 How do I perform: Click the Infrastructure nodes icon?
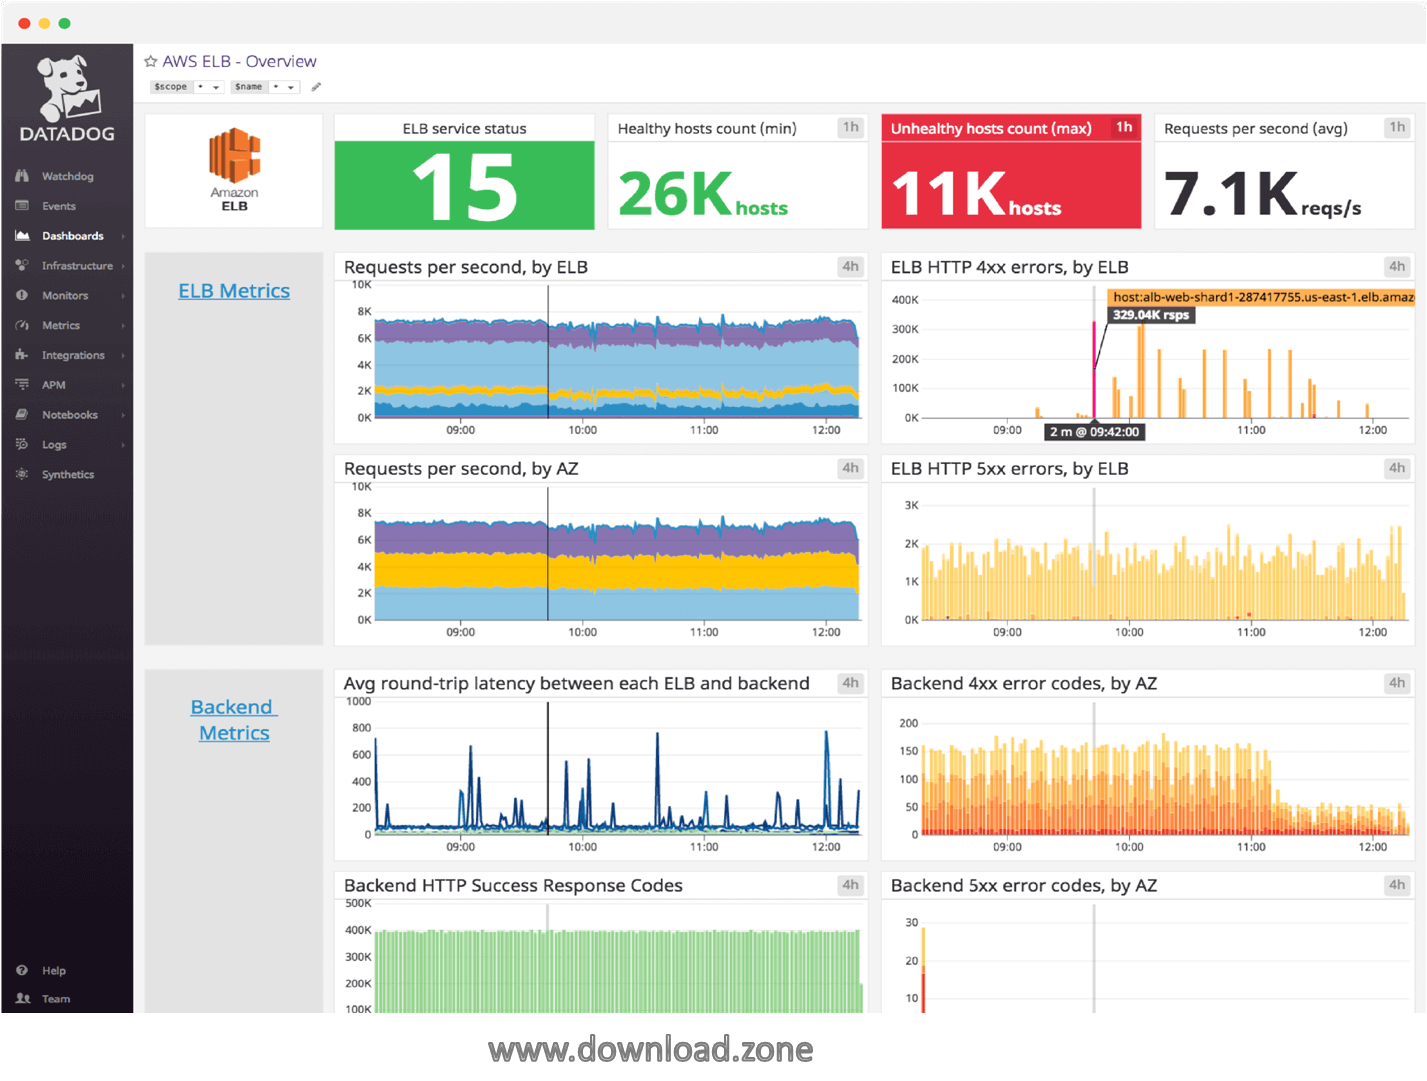[x=22, y=265]
